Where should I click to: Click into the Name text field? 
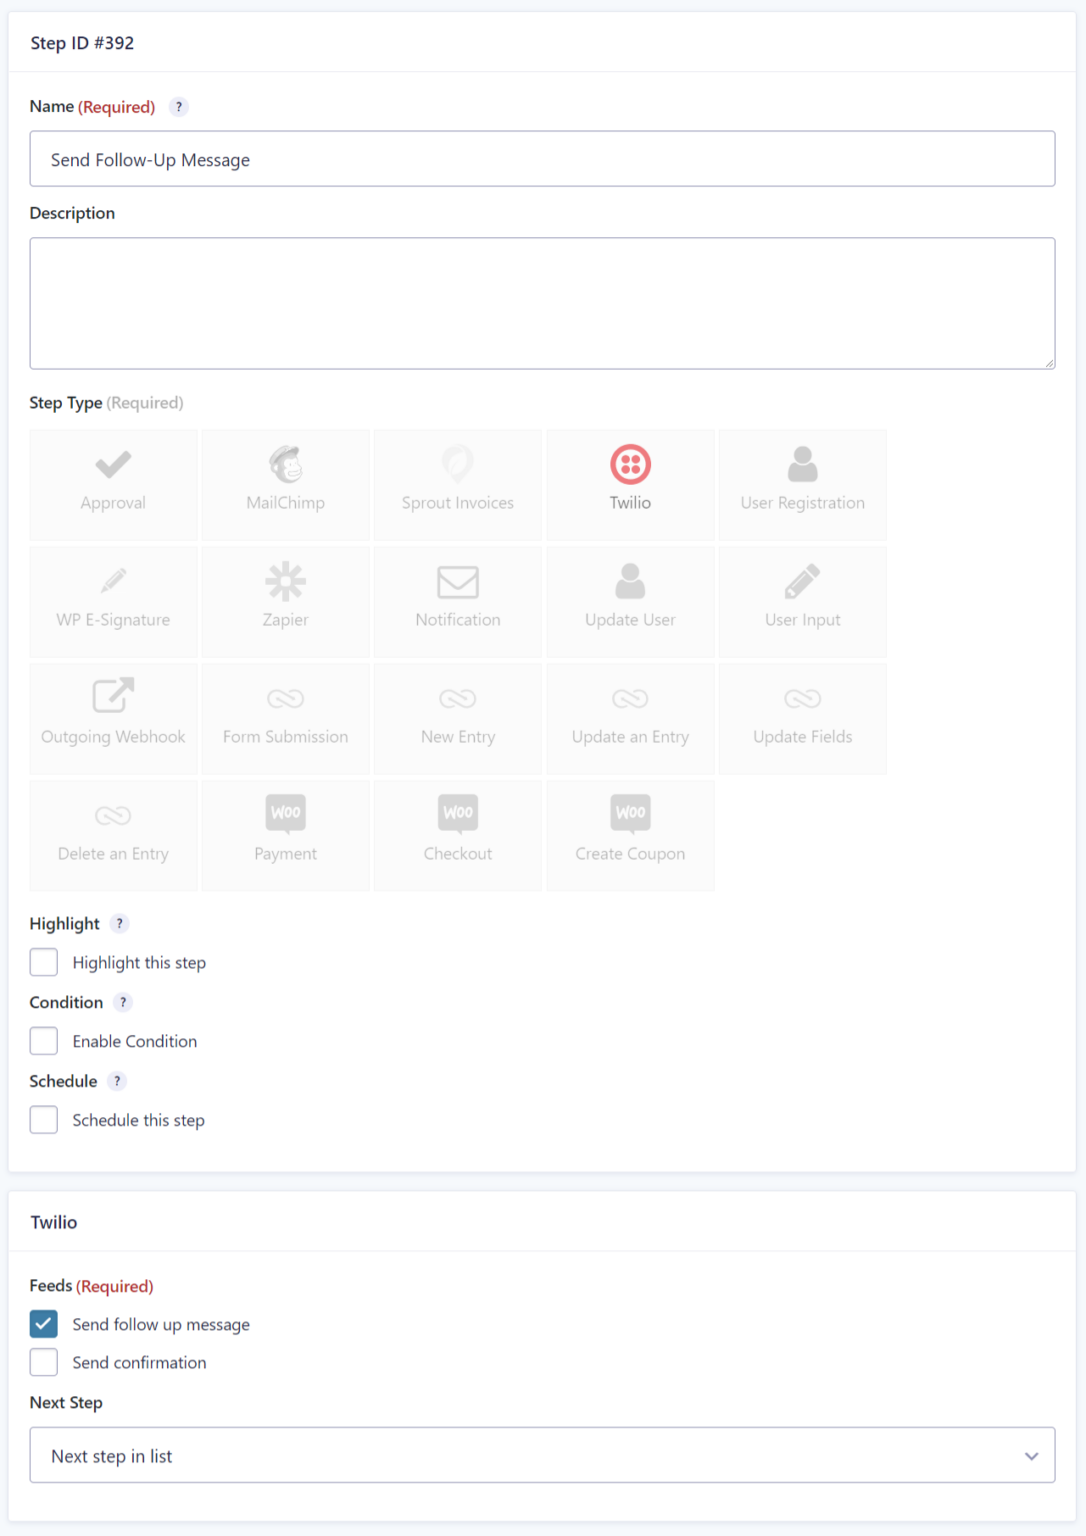542,159
